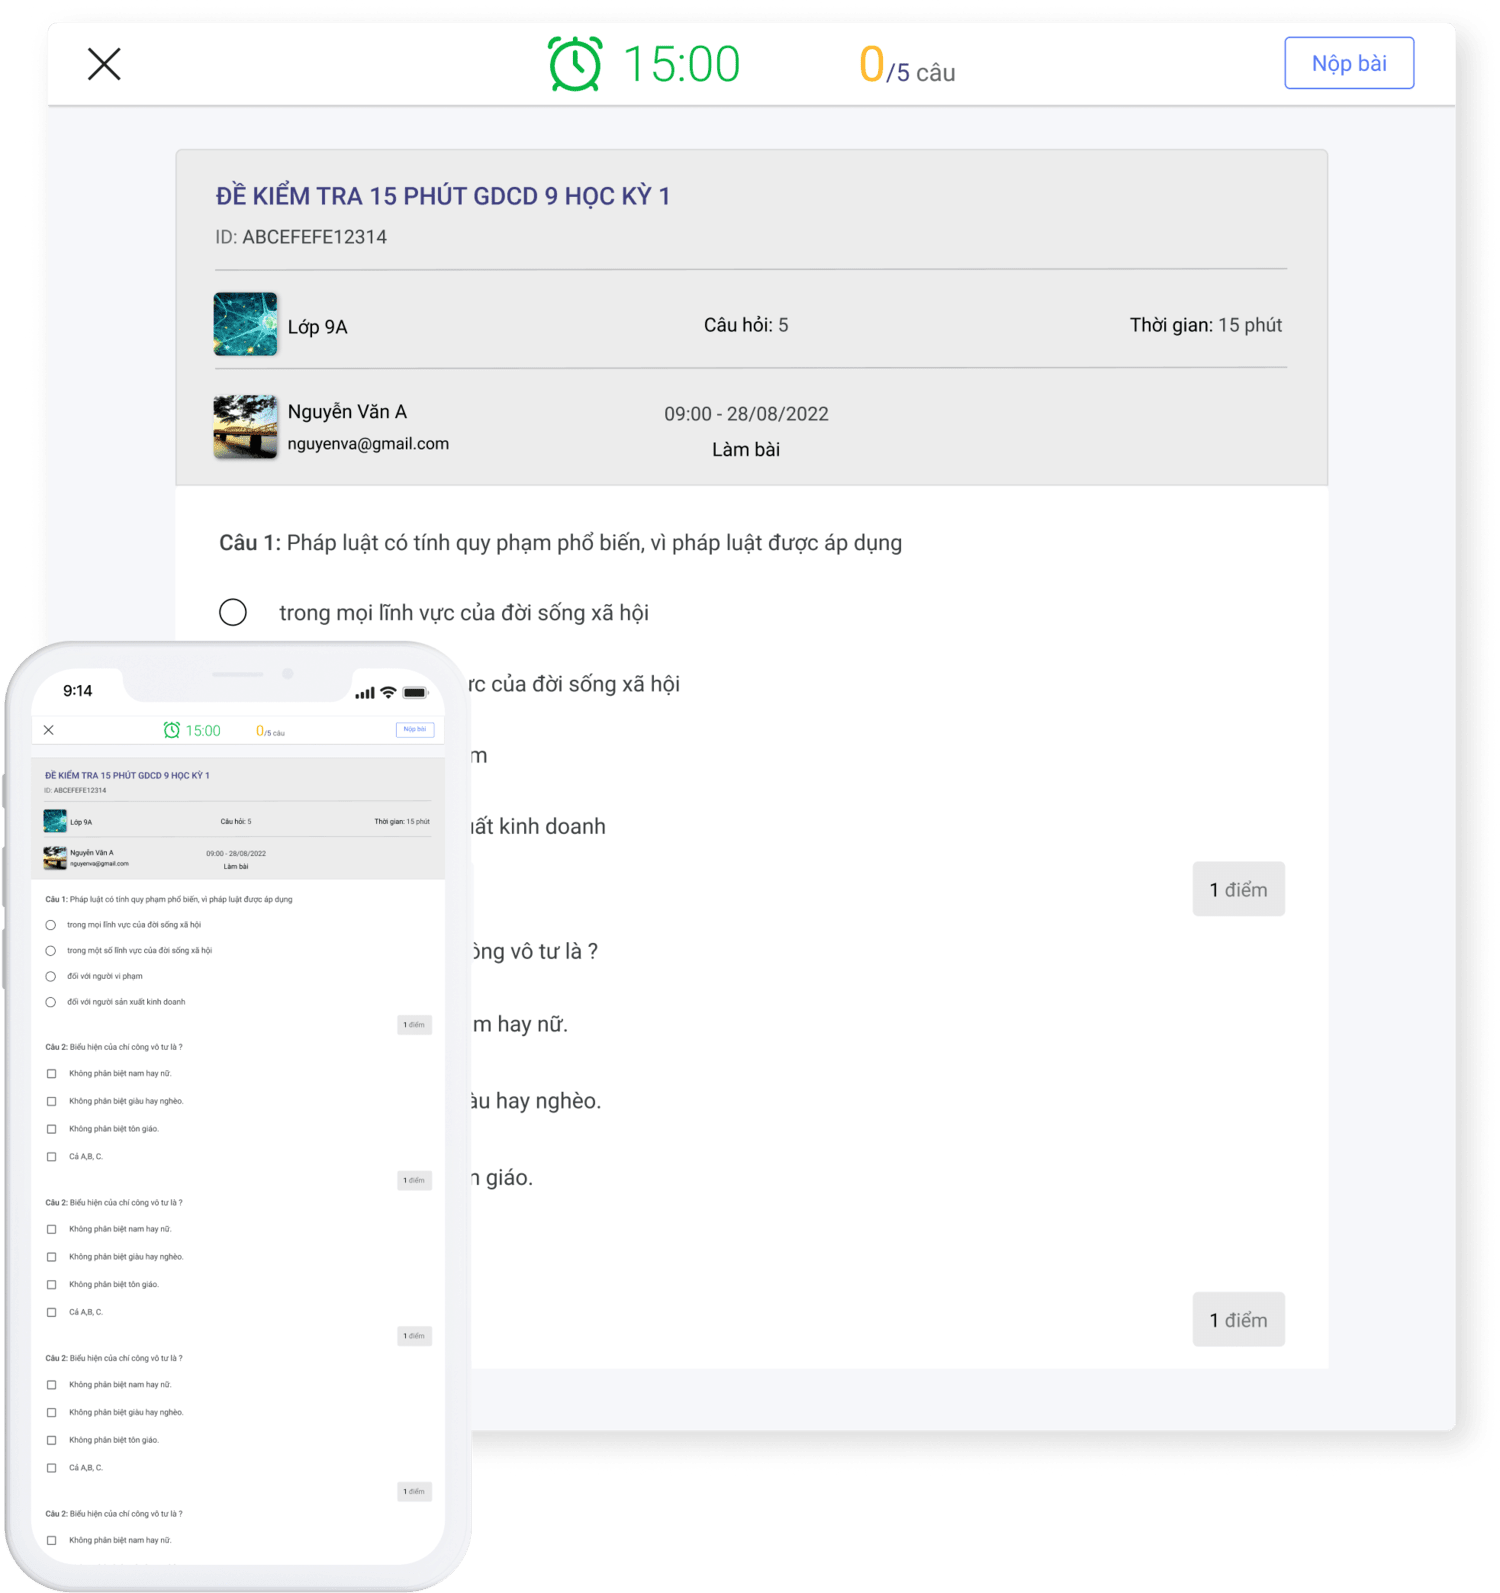Image resolution: width=1500 pixels, height=1593 pixels.
Task: Click desktop answer text ending 'kinh doanh'
Action: 538,827
